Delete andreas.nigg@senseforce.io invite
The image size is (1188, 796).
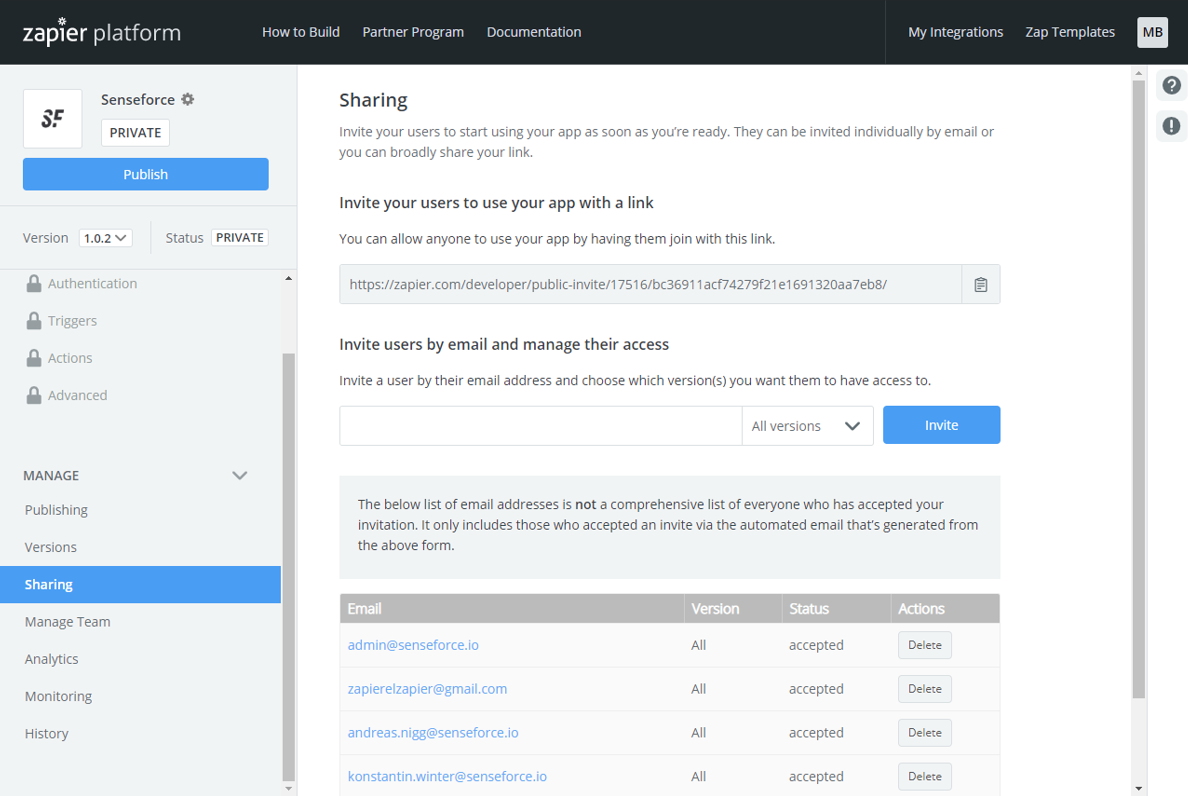924,733
